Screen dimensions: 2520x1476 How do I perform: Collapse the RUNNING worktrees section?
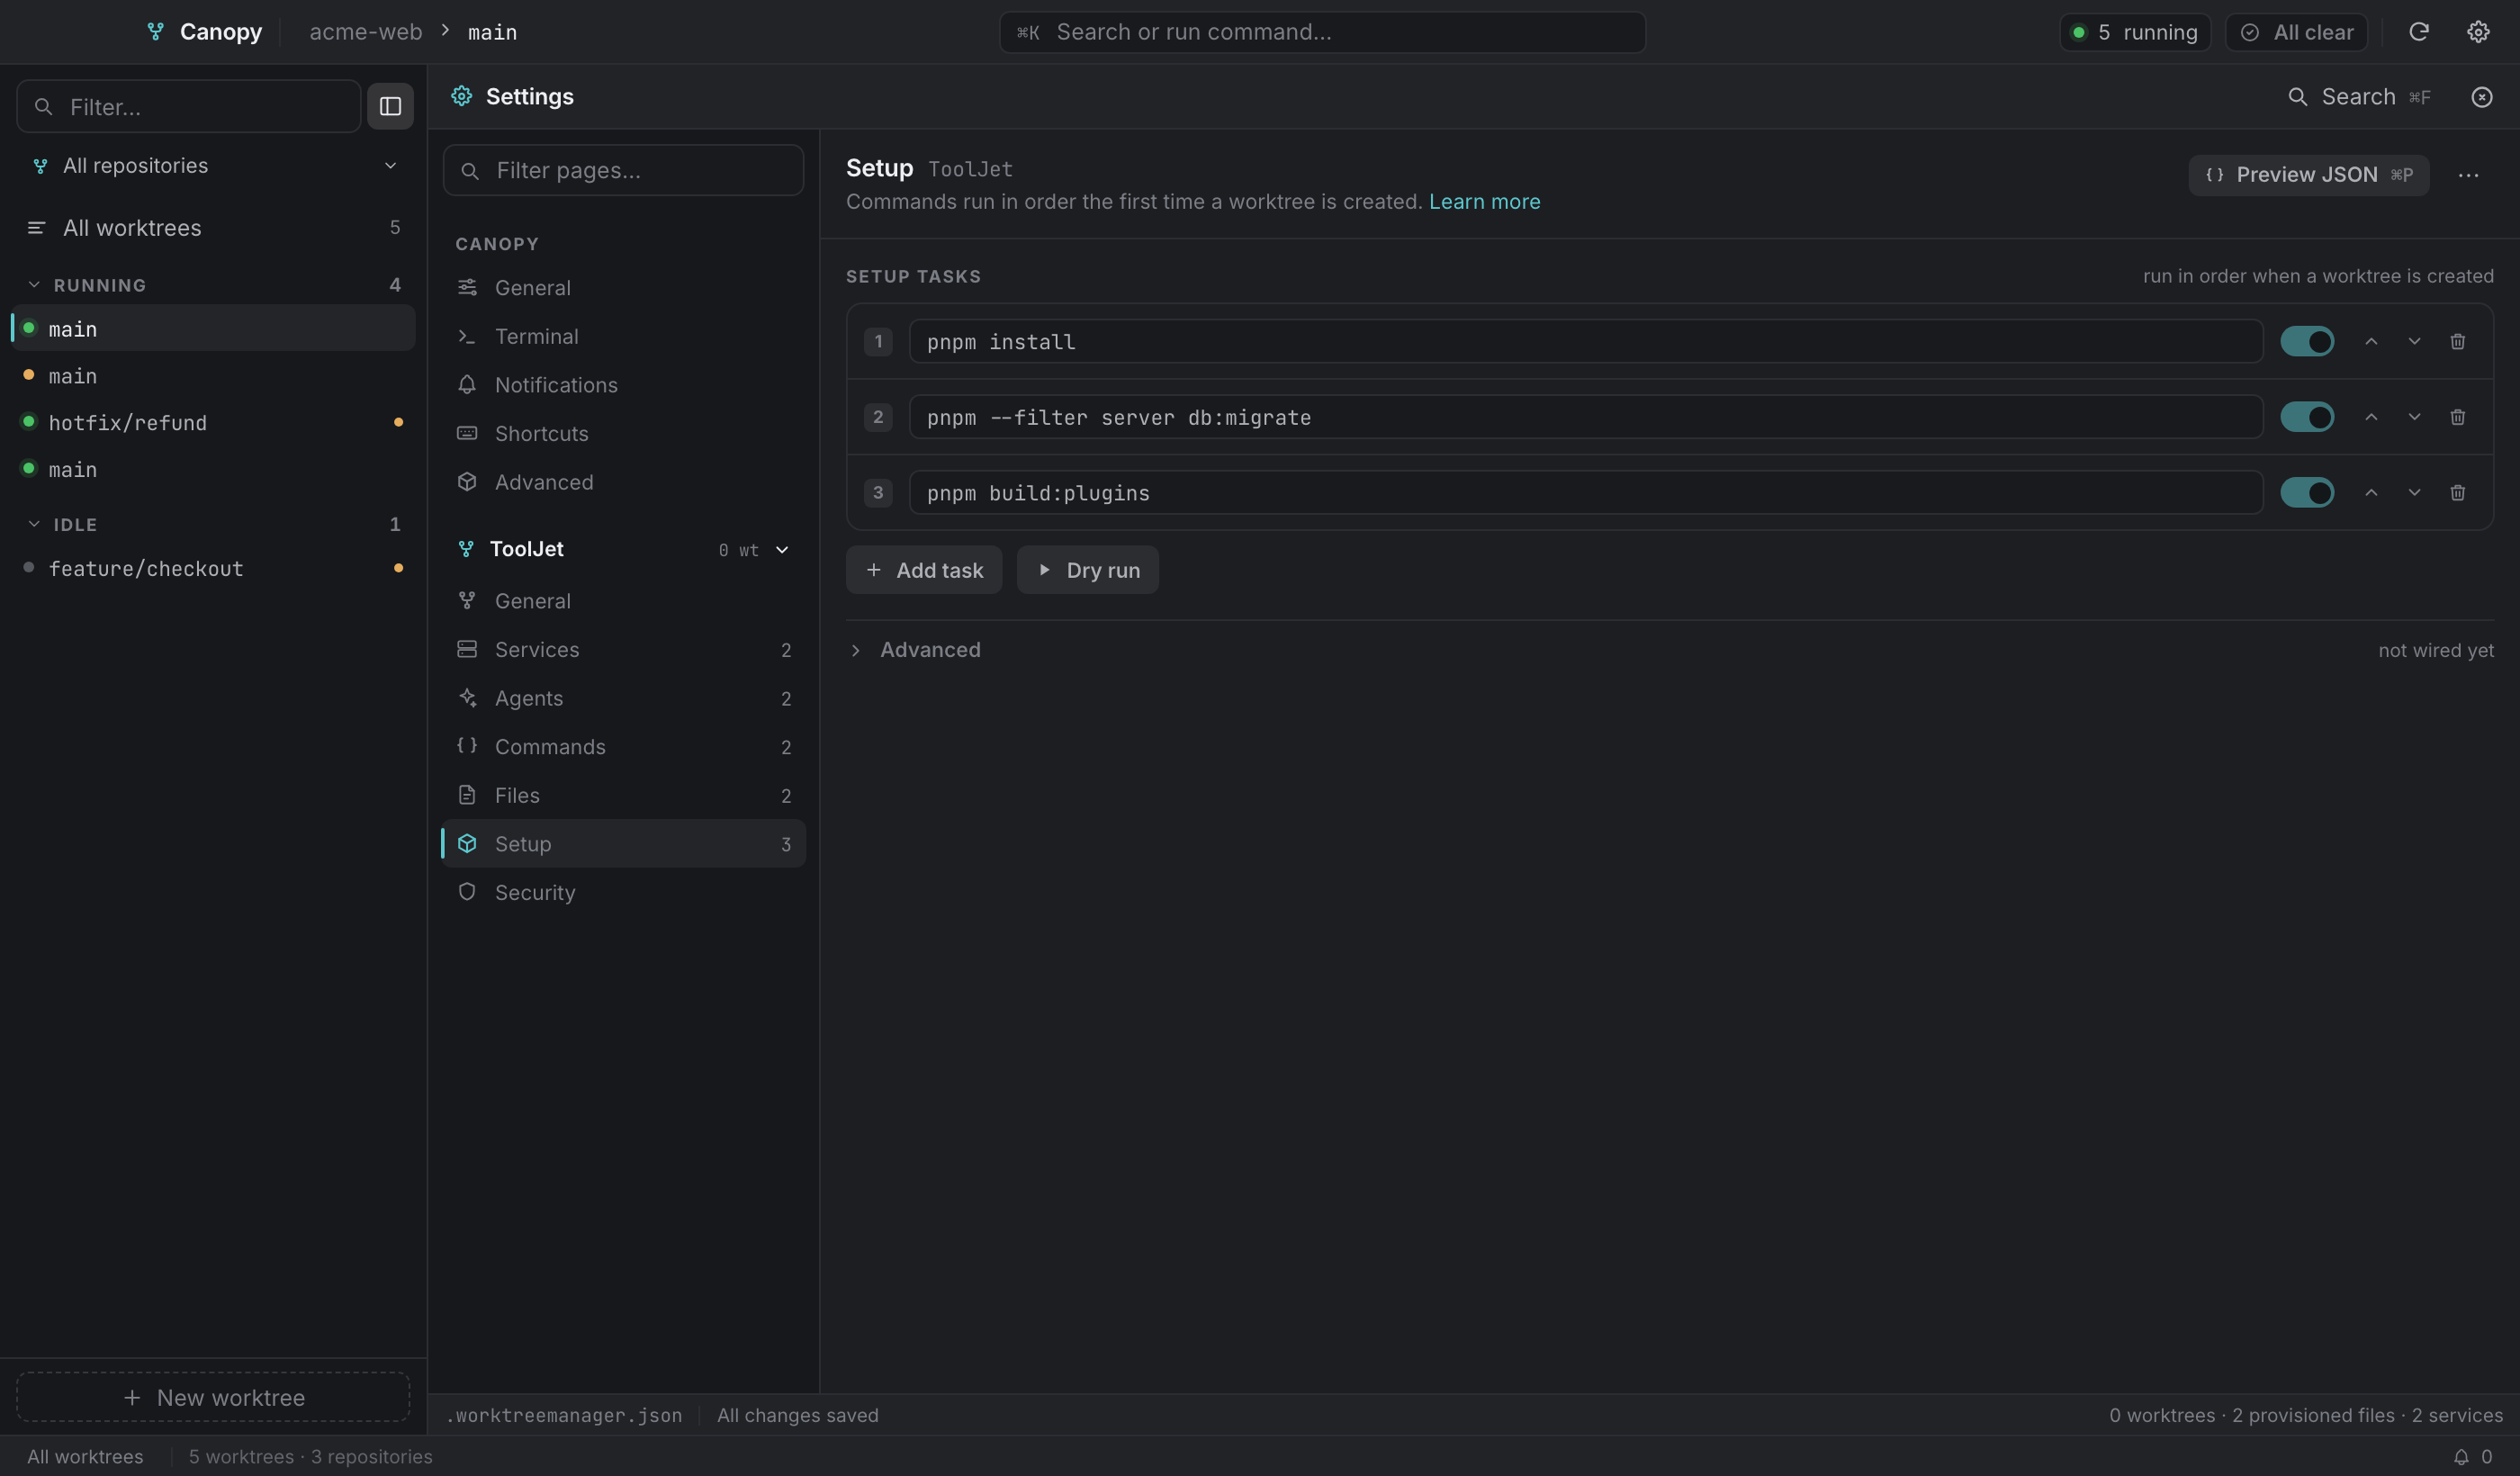34,285
